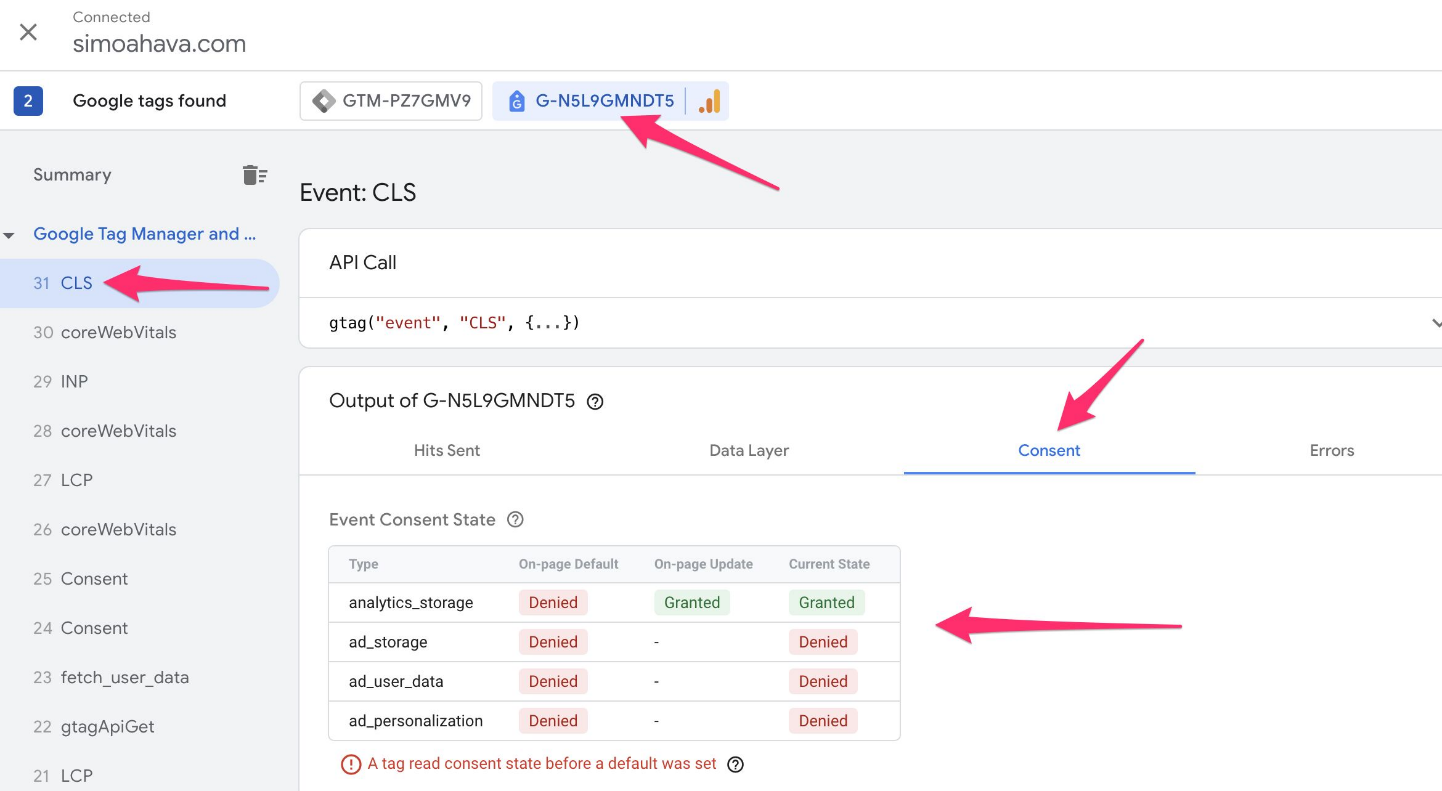Click the tags found count badge

(x=28, y=101)
